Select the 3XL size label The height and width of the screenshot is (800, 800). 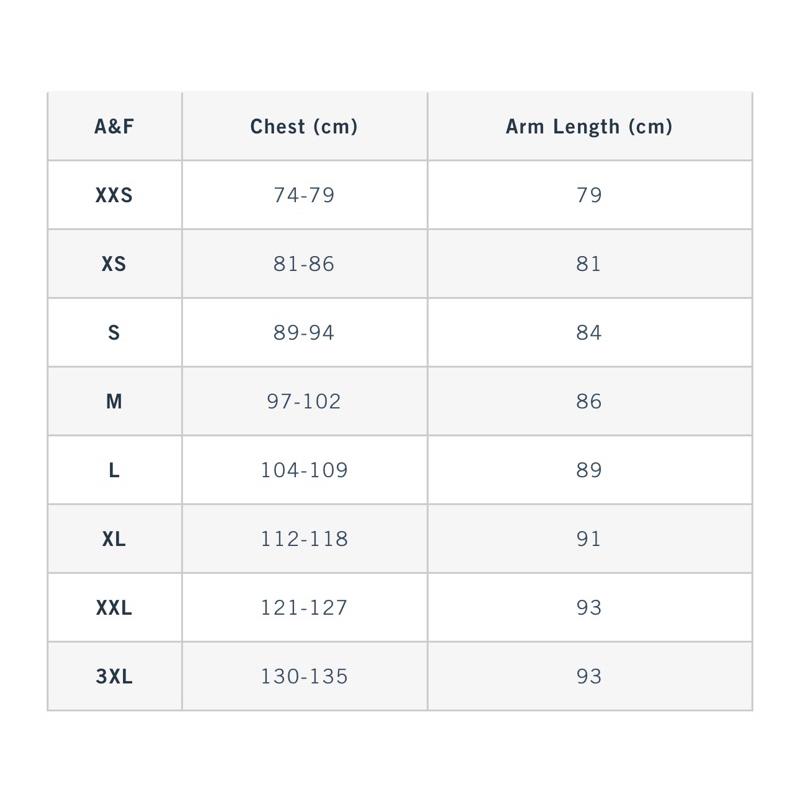[114, 677]
